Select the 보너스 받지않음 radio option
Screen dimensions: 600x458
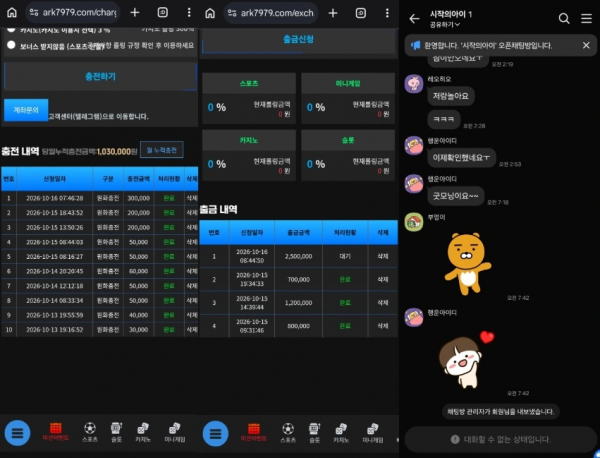click(11, 45)
